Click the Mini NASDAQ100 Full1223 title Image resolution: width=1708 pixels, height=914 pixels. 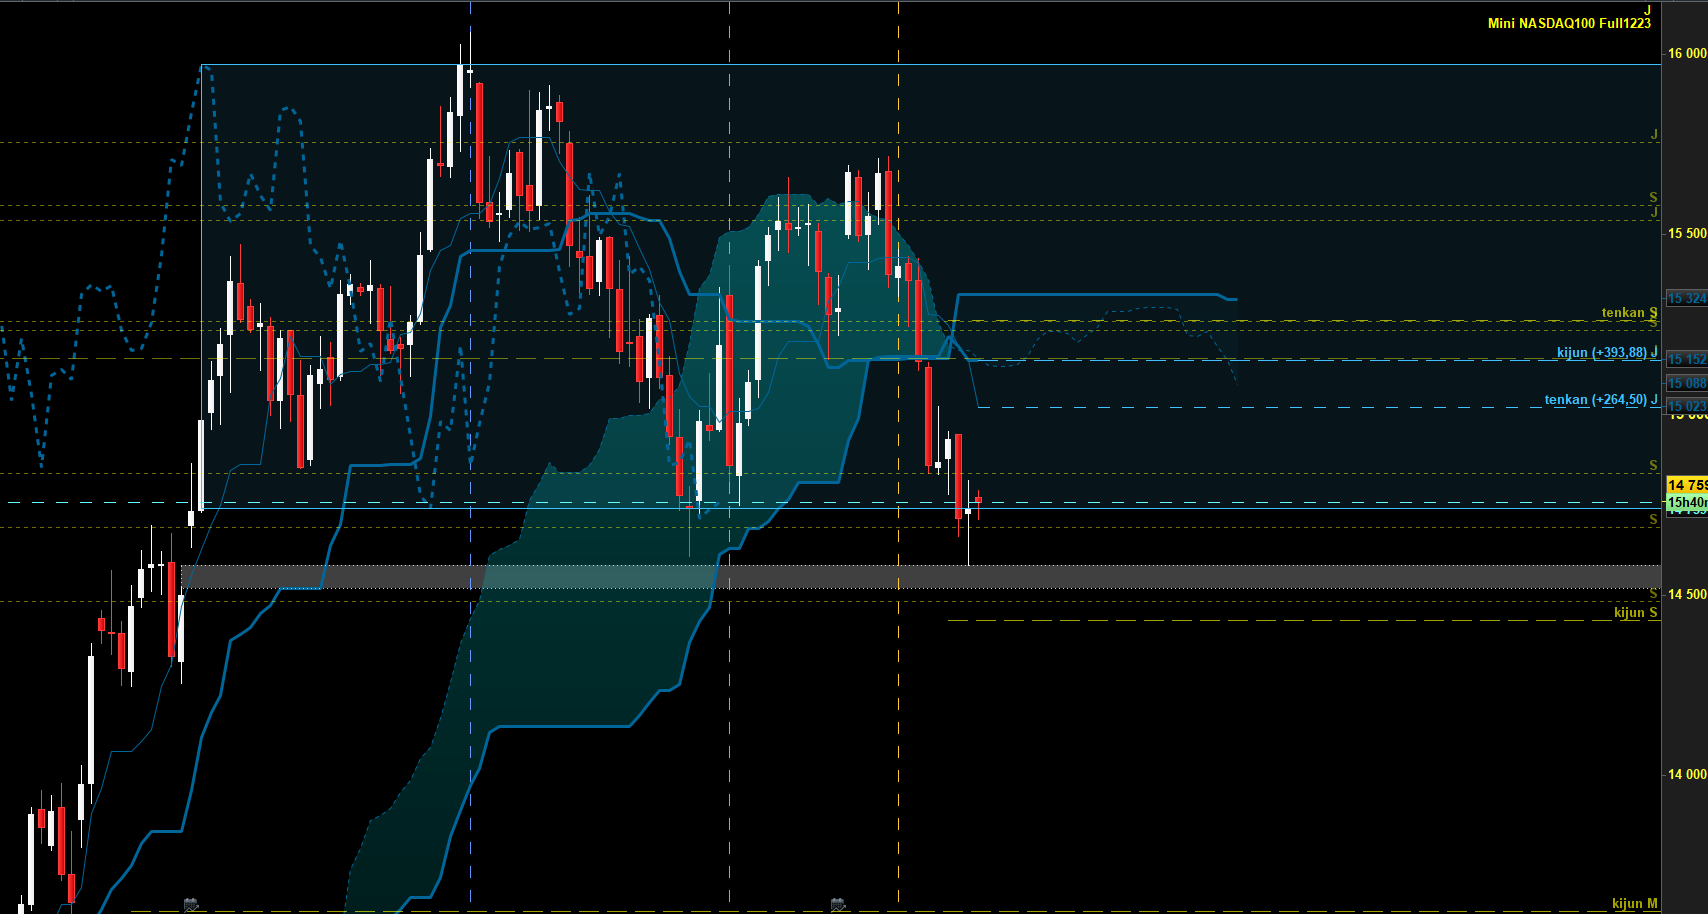click(1568, 23)
